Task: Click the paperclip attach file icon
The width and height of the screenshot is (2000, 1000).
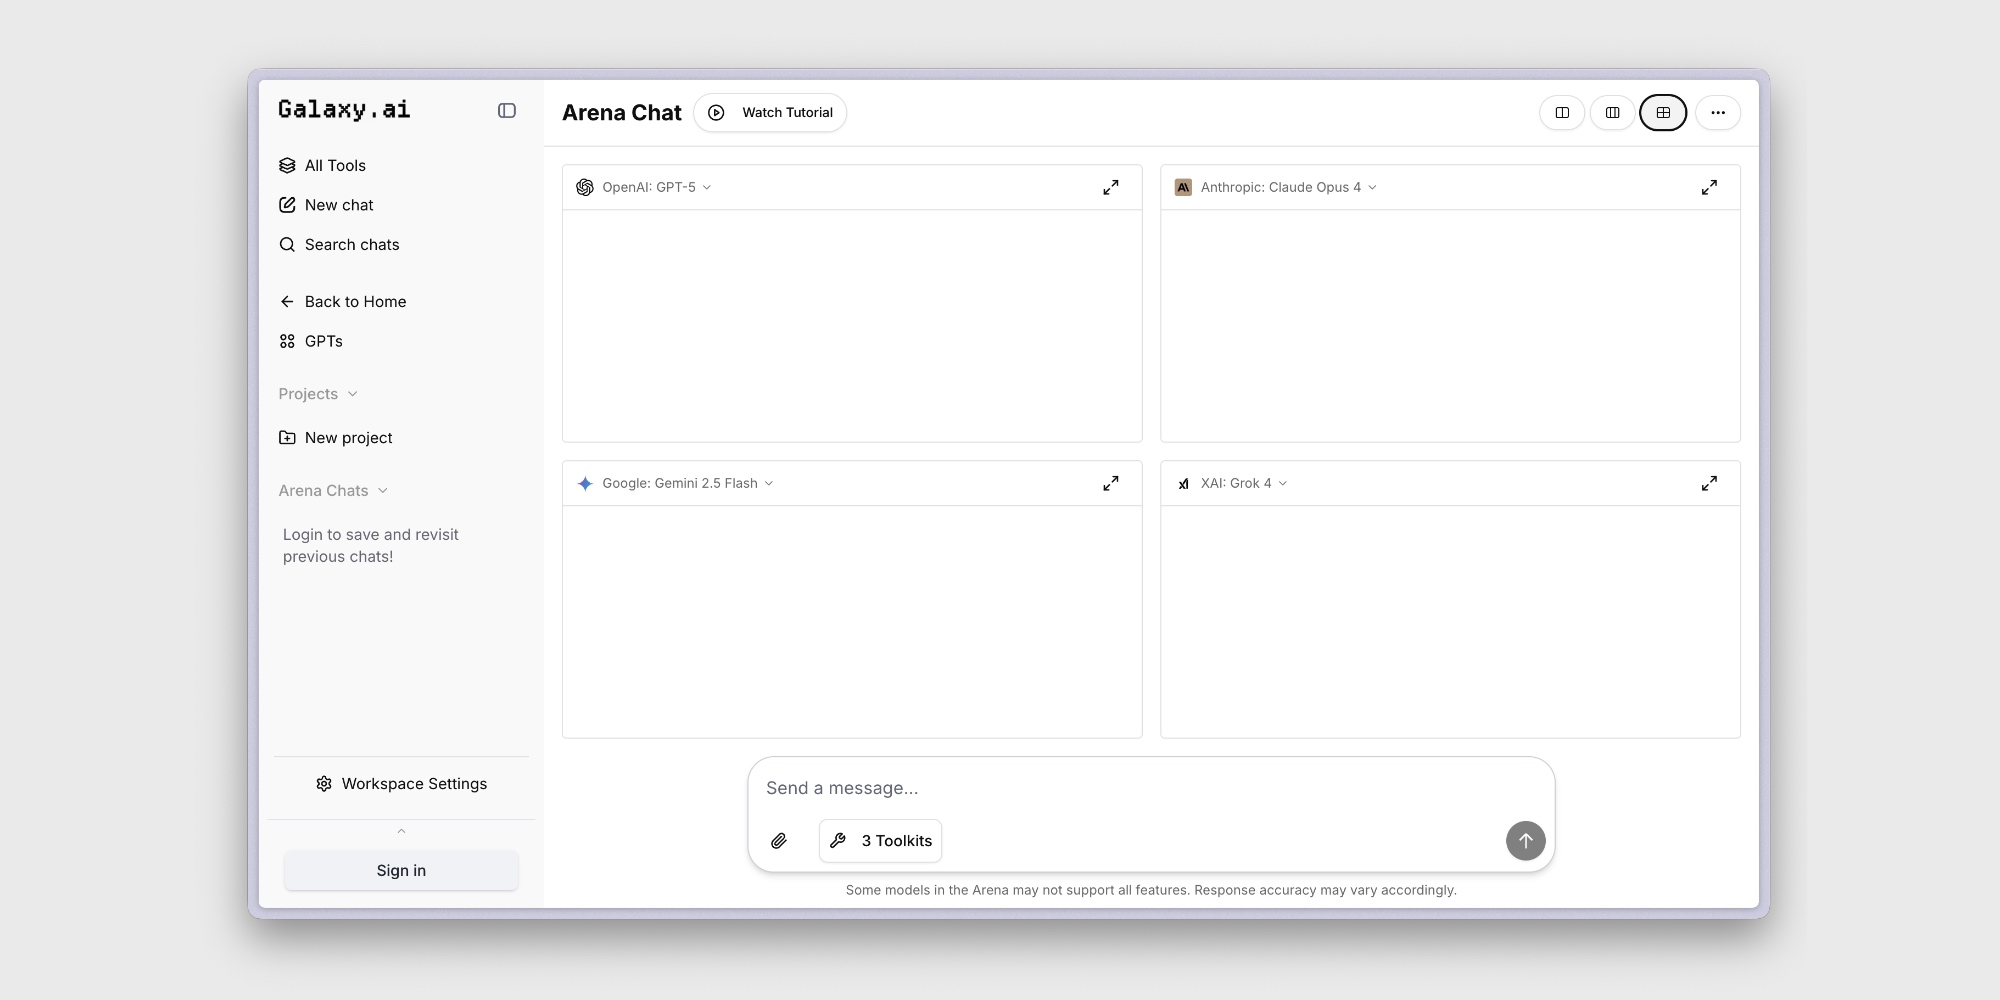Action: coord(779,841)
